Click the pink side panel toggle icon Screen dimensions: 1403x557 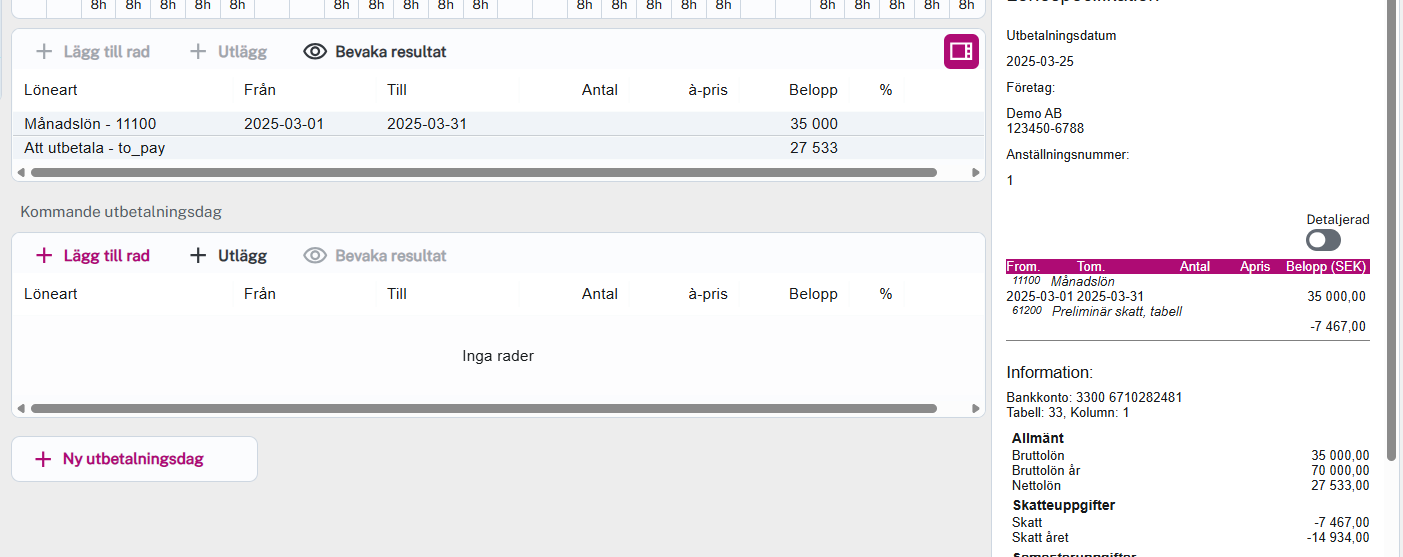coord(961,52)
